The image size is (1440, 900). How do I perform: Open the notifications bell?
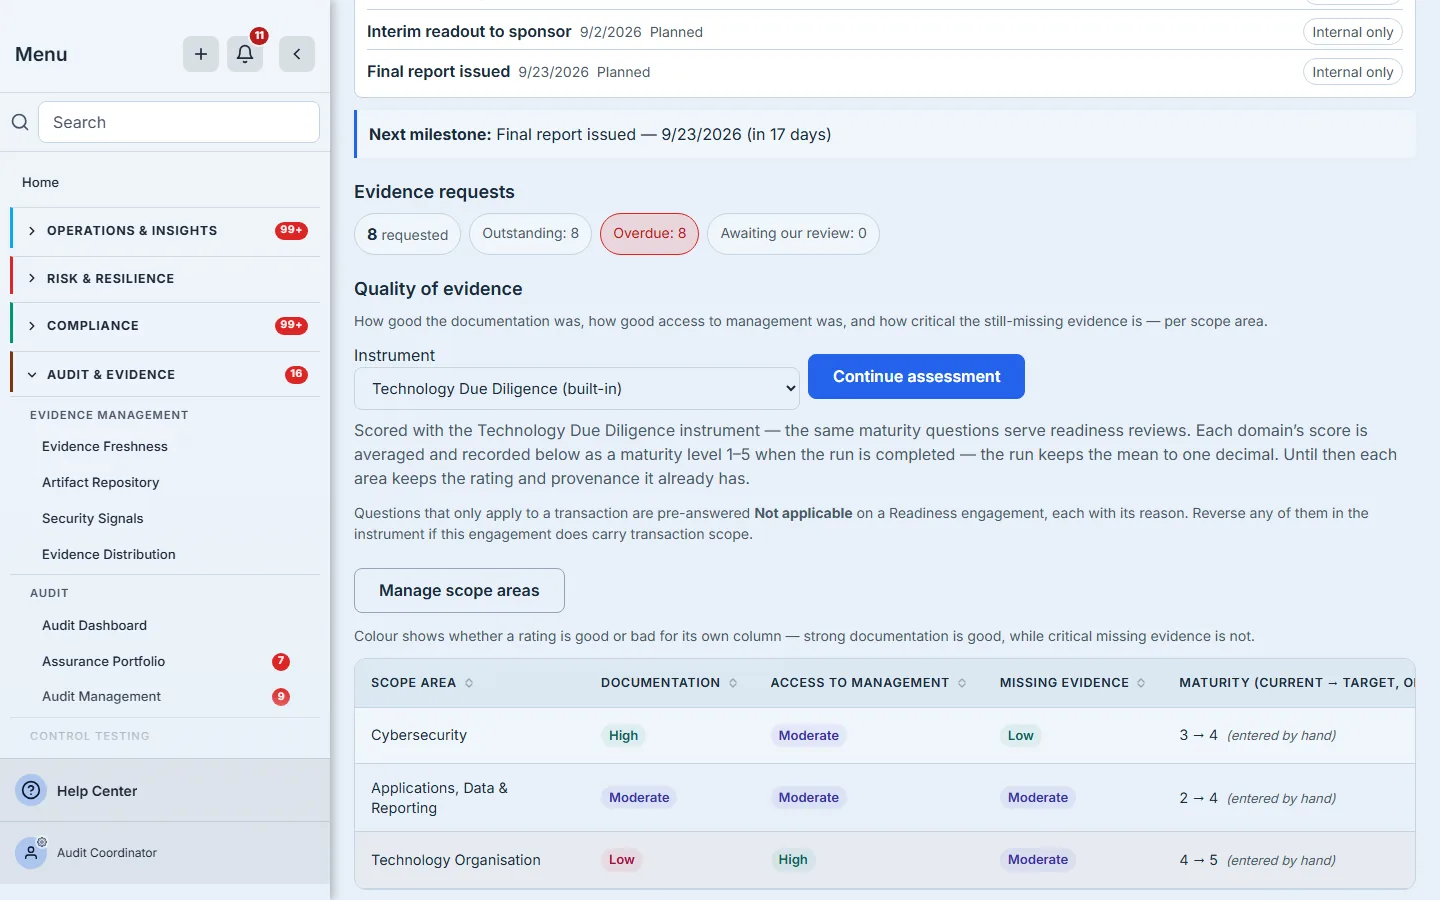tap(245, 54)
